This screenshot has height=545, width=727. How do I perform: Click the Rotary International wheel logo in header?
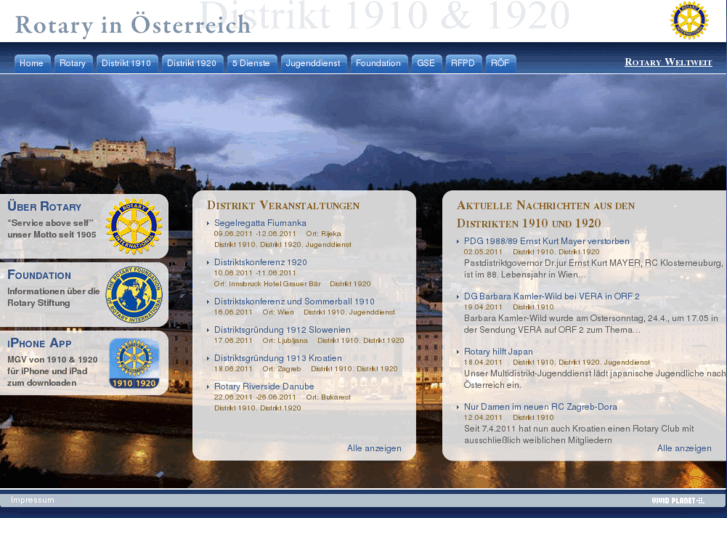point(689,20)
